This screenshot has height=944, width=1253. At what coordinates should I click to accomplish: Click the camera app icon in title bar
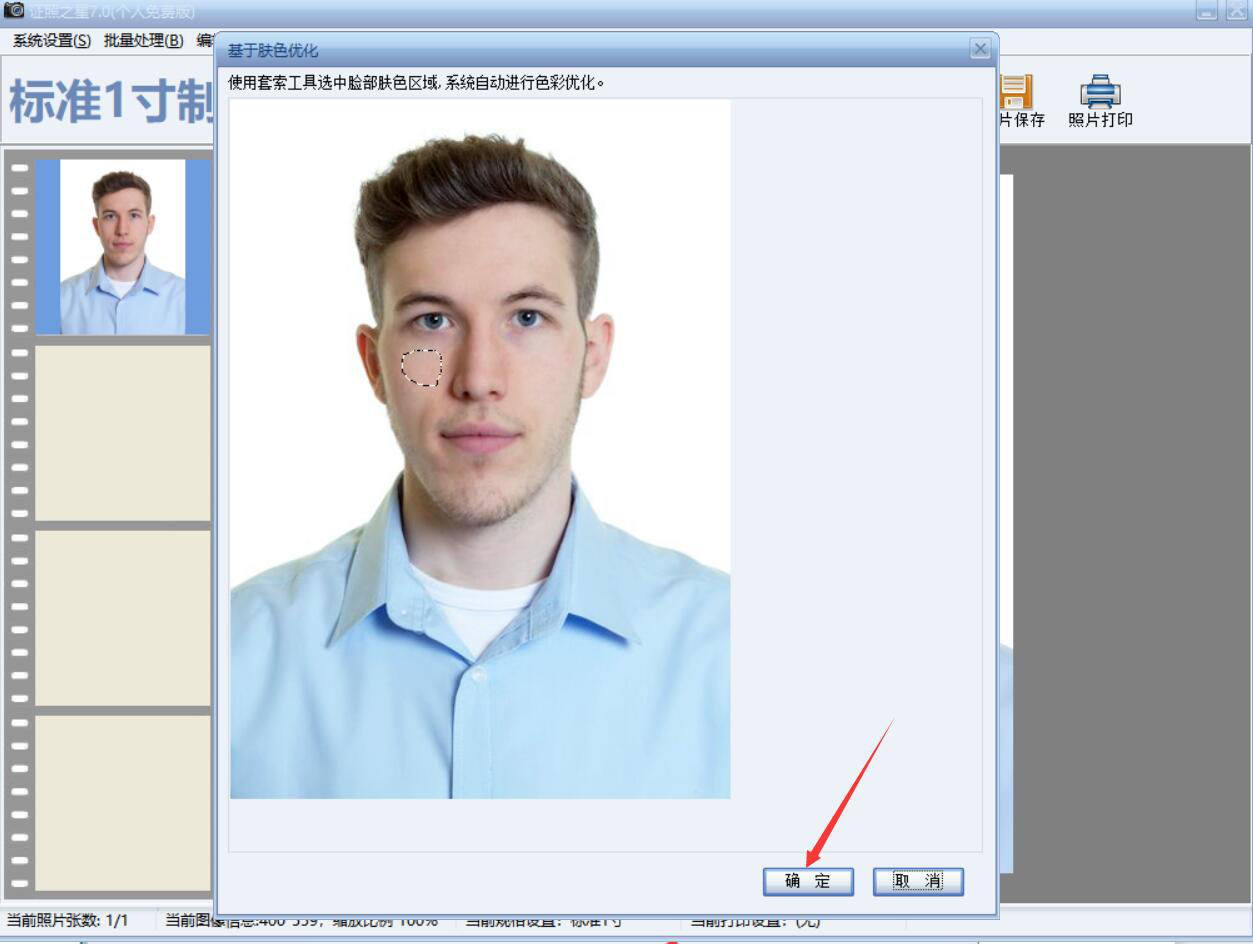(14, 10)
